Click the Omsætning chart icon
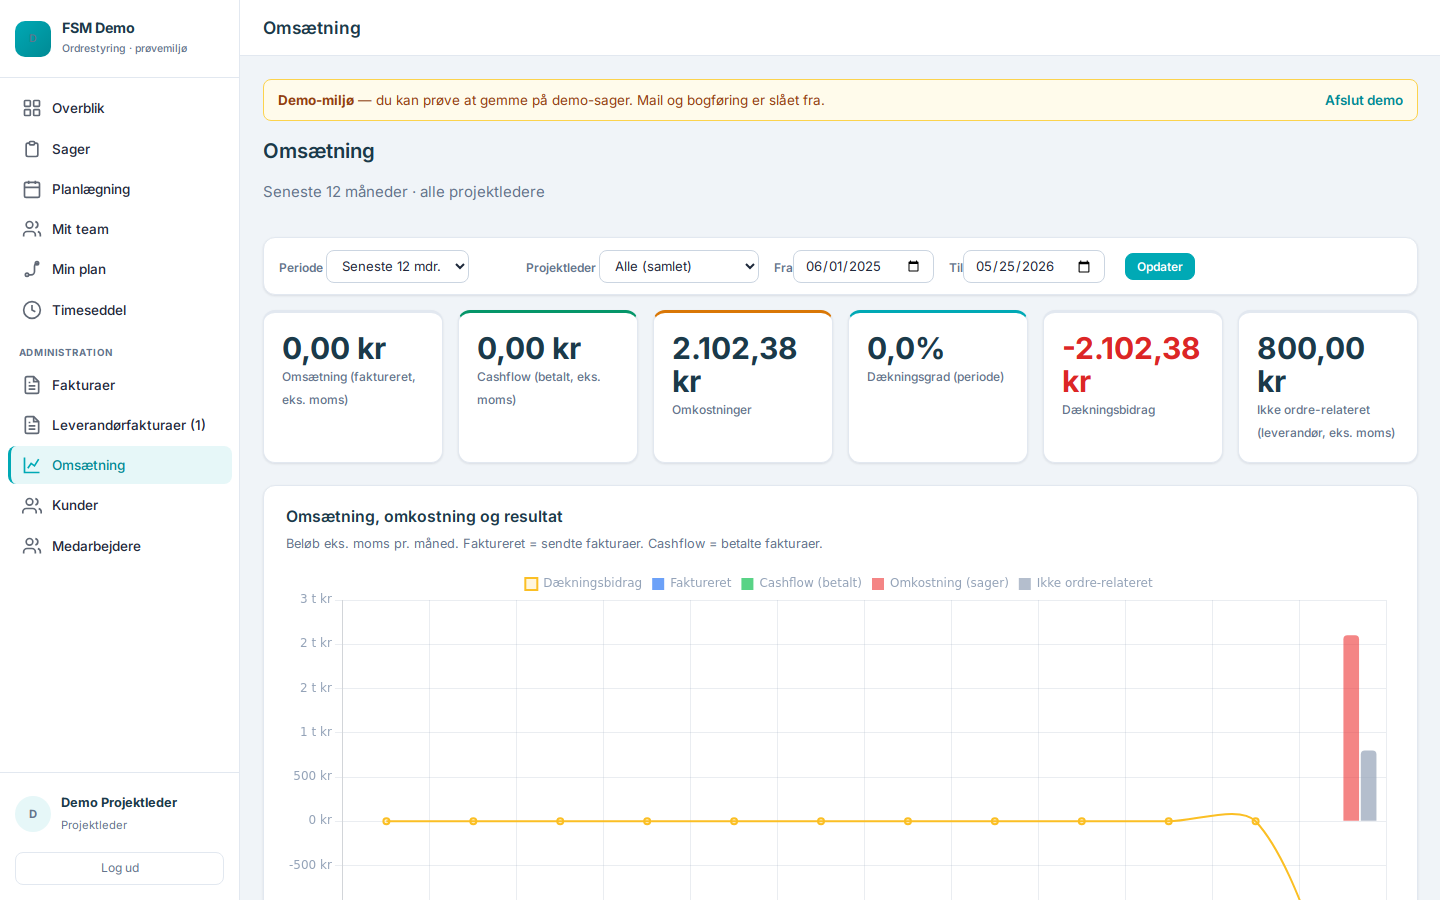This screenshot has width=1440, height=900. coord(32,465)
